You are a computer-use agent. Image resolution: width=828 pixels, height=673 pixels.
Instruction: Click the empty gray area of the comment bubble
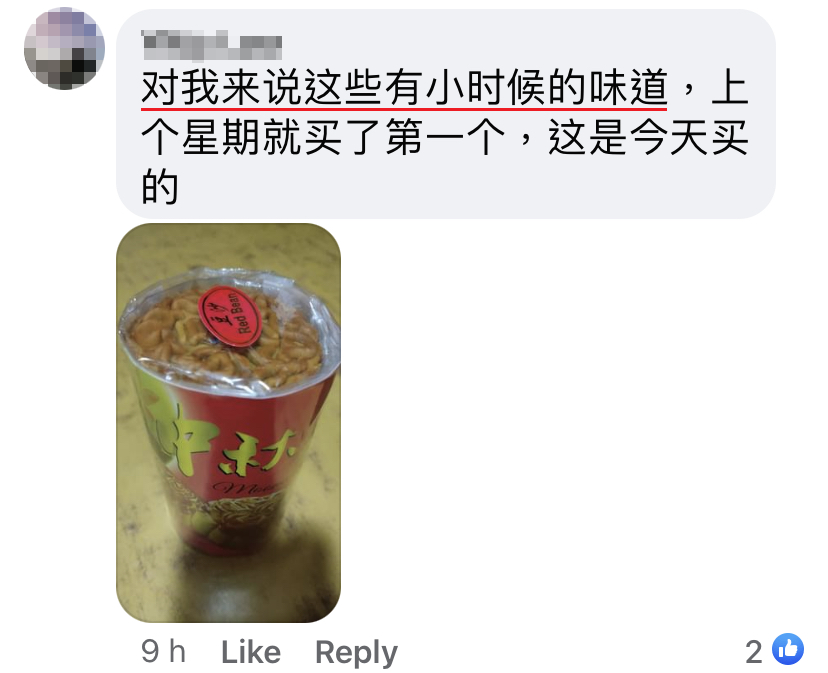click(x=475, y=188)
